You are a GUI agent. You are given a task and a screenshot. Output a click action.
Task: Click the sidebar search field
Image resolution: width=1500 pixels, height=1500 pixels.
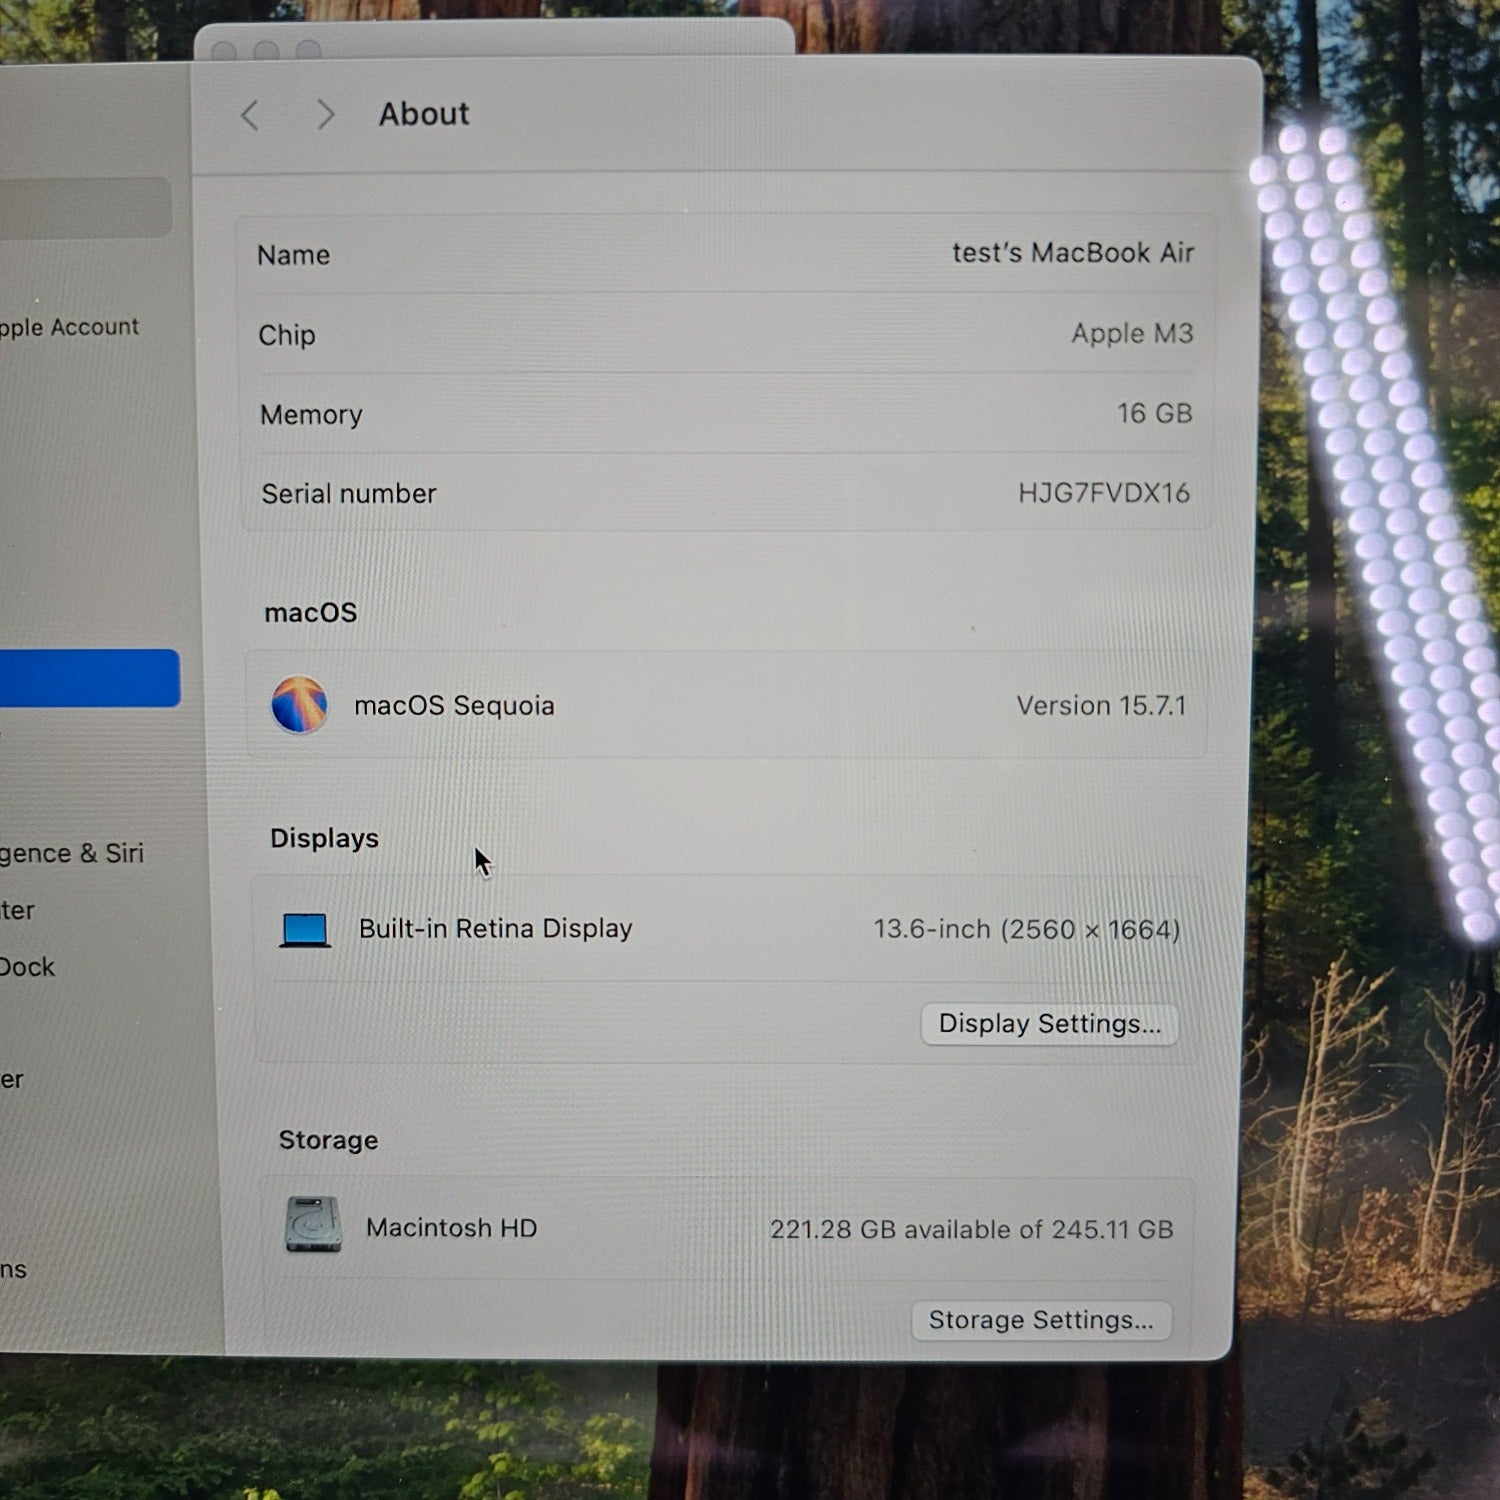point(85,207)
